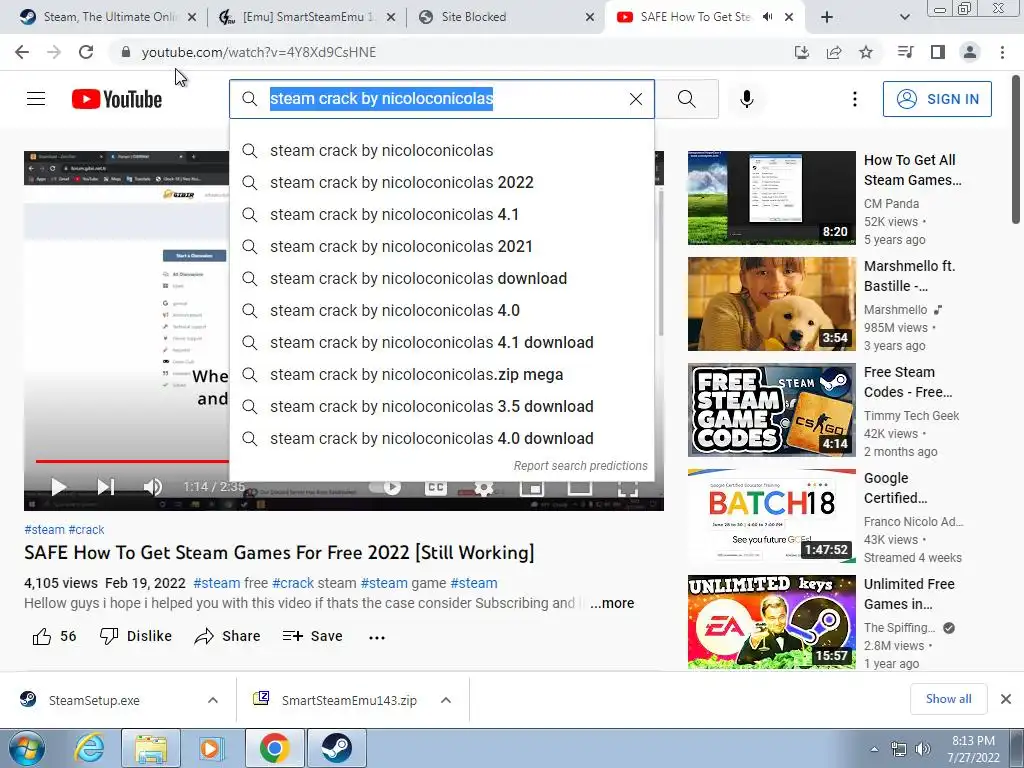Mute the YouTube tab audio icon
Screen dimensions: 1024x768
768,17
